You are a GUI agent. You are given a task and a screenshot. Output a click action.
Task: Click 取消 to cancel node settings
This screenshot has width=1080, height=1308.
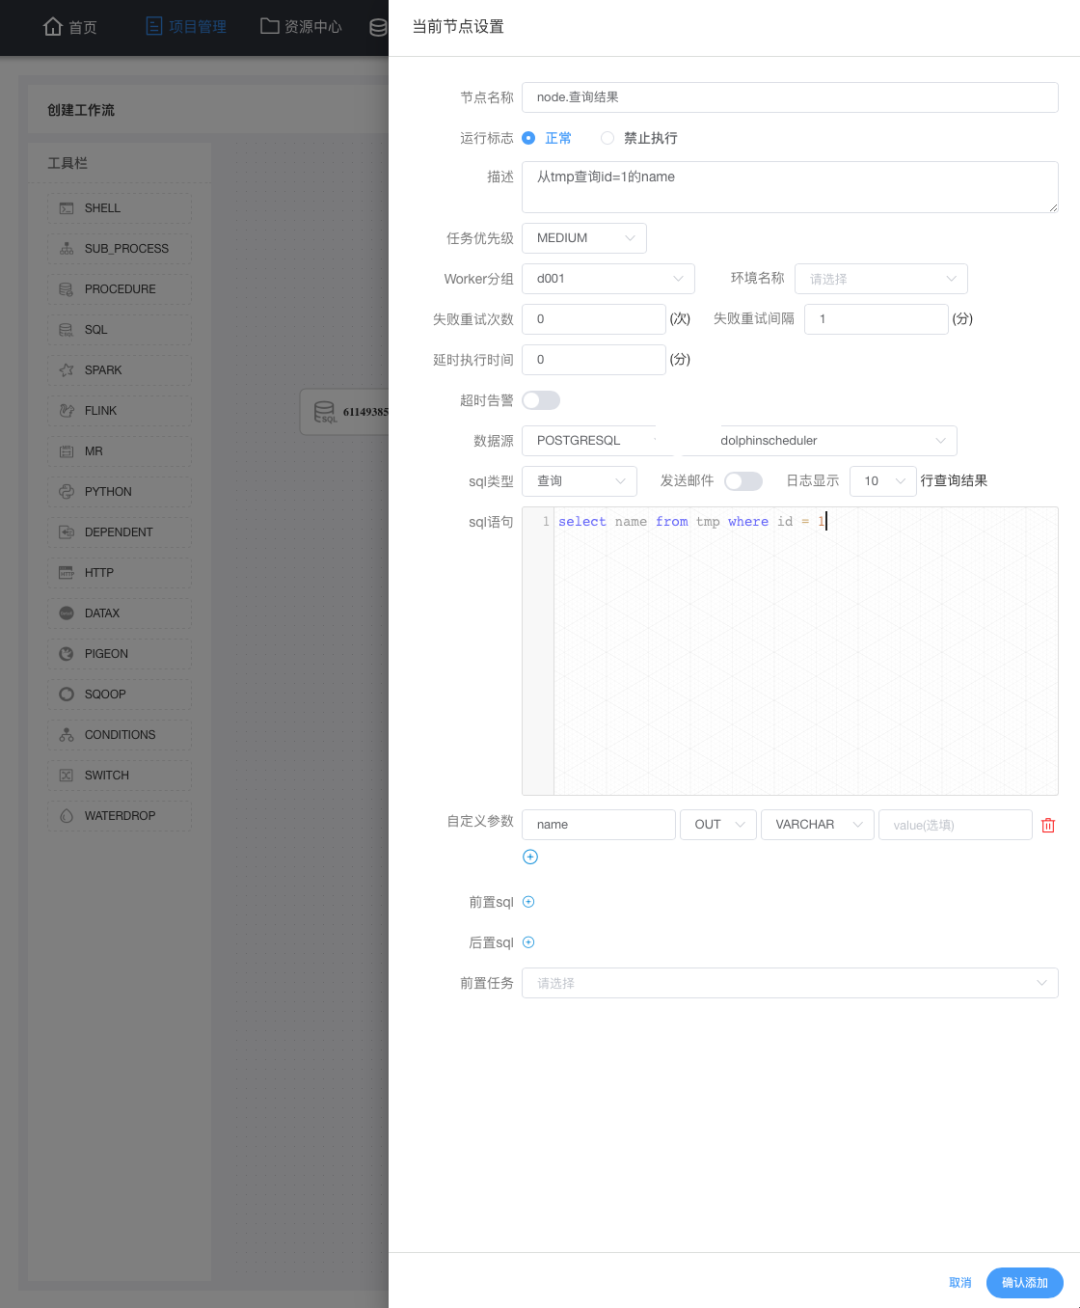click(960, 1282)
